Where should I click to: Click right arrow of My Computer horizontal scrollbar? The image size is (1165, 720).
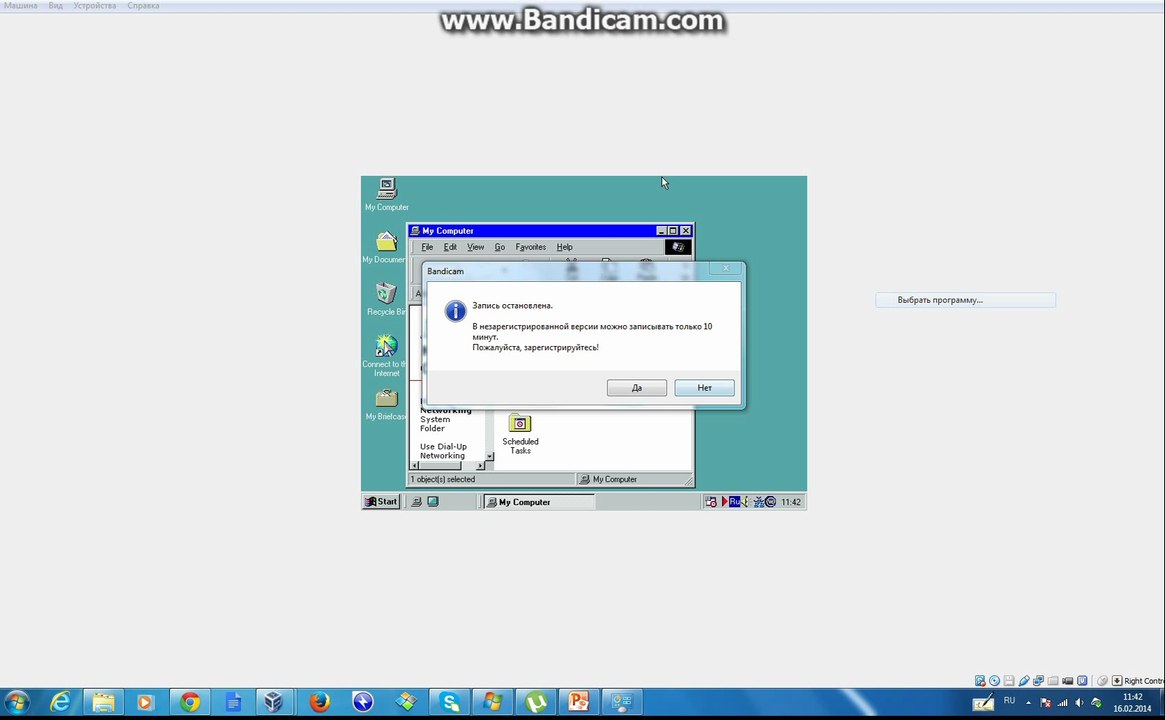point(481,465)
